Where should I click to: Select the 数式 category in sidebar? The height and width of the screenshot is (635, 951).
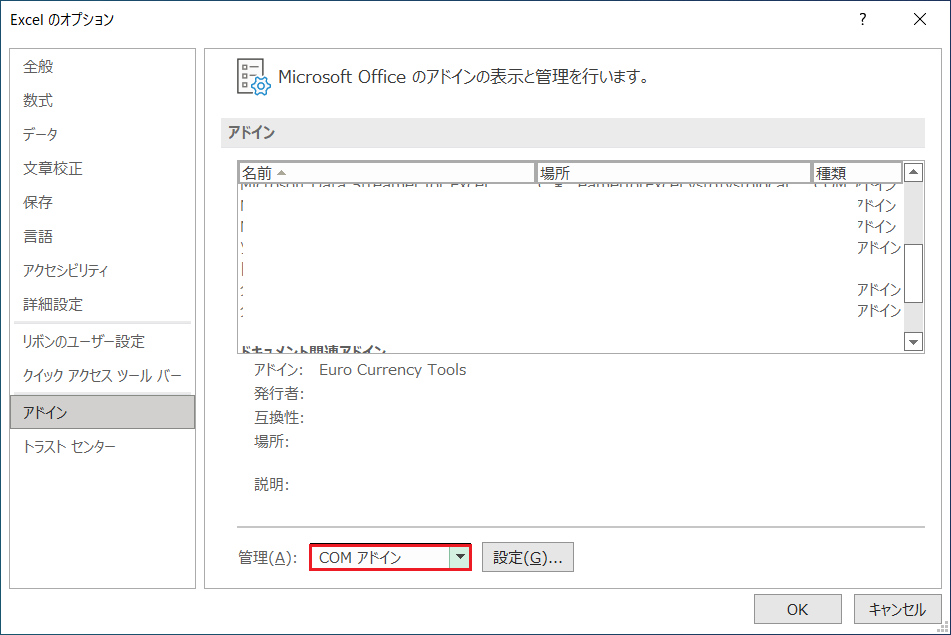pos(38,101)
